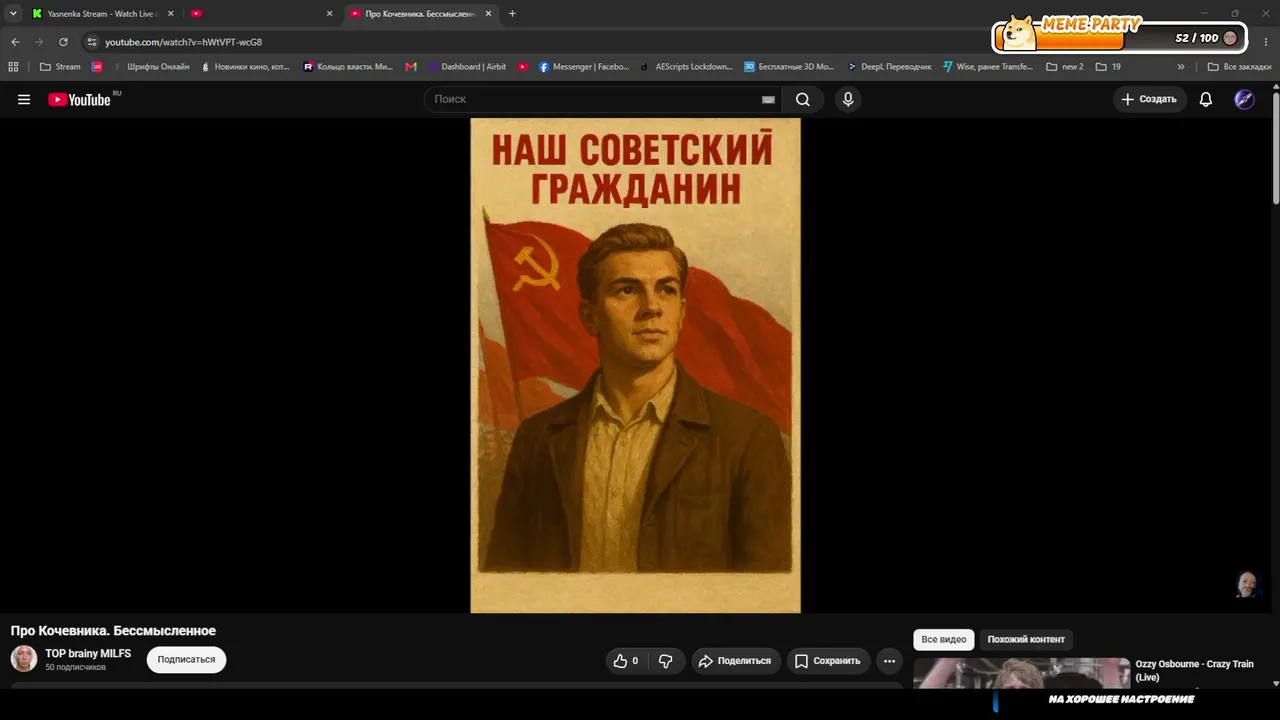Open the AEScripts Lockdown bookmark

pos(687,67)
